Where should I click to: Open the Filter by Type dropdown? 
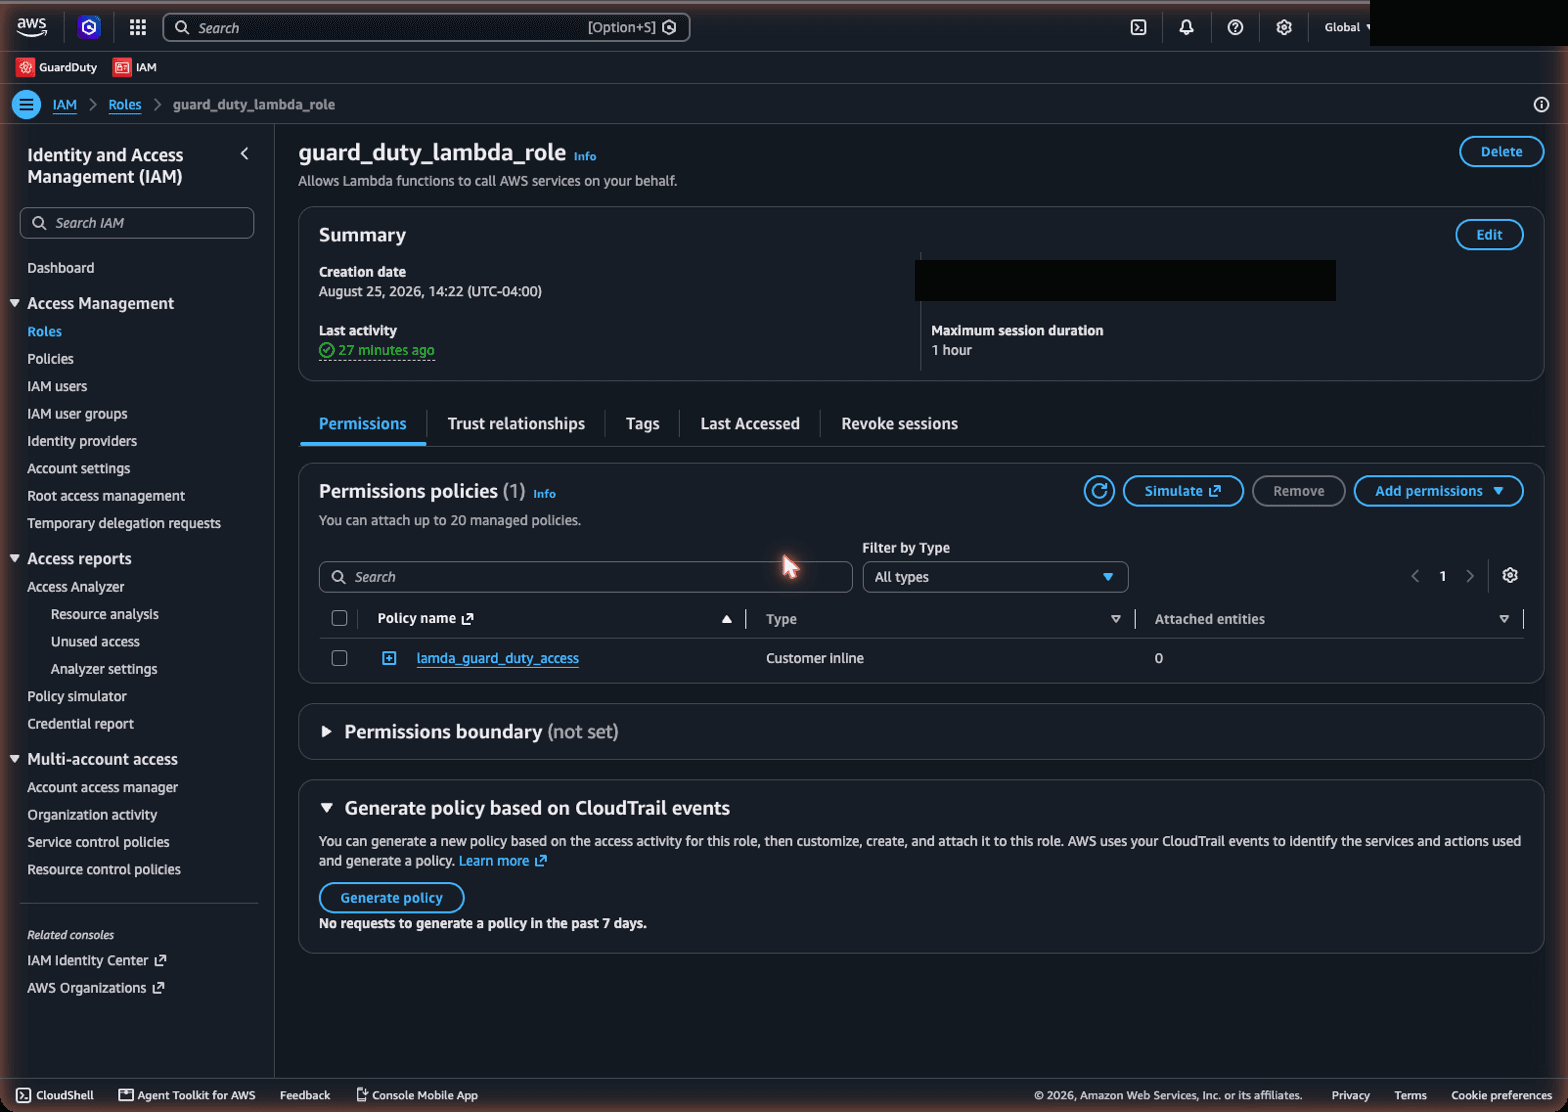[x=995, y=577]
